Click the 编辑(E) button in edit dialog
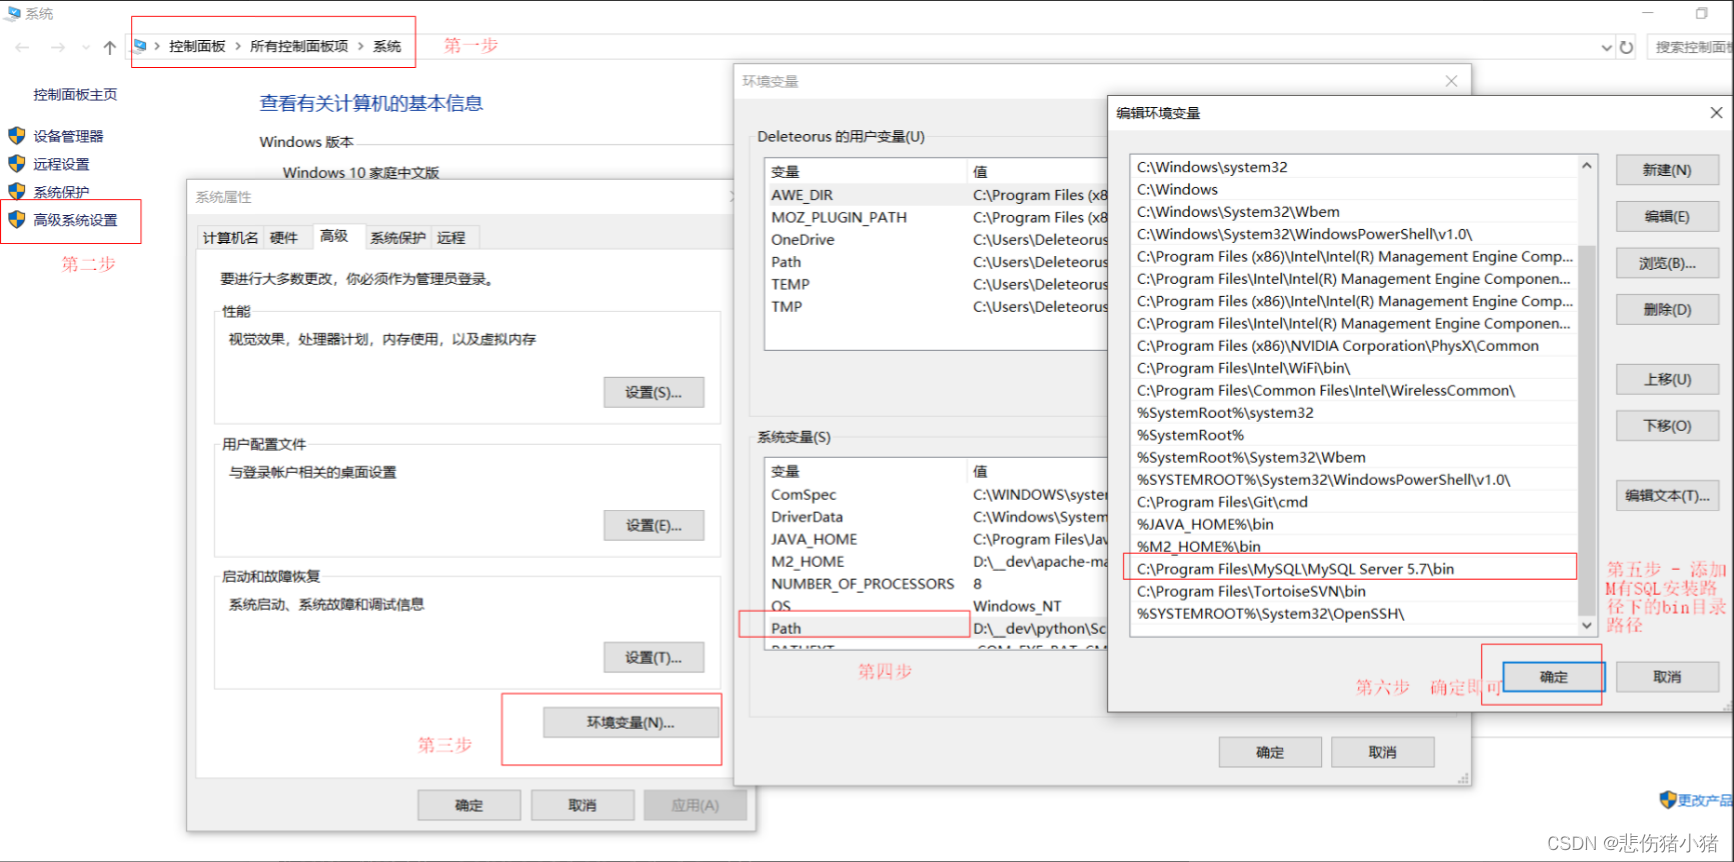This screenshot has width=1734, height=862. [x=1667, y=216]
